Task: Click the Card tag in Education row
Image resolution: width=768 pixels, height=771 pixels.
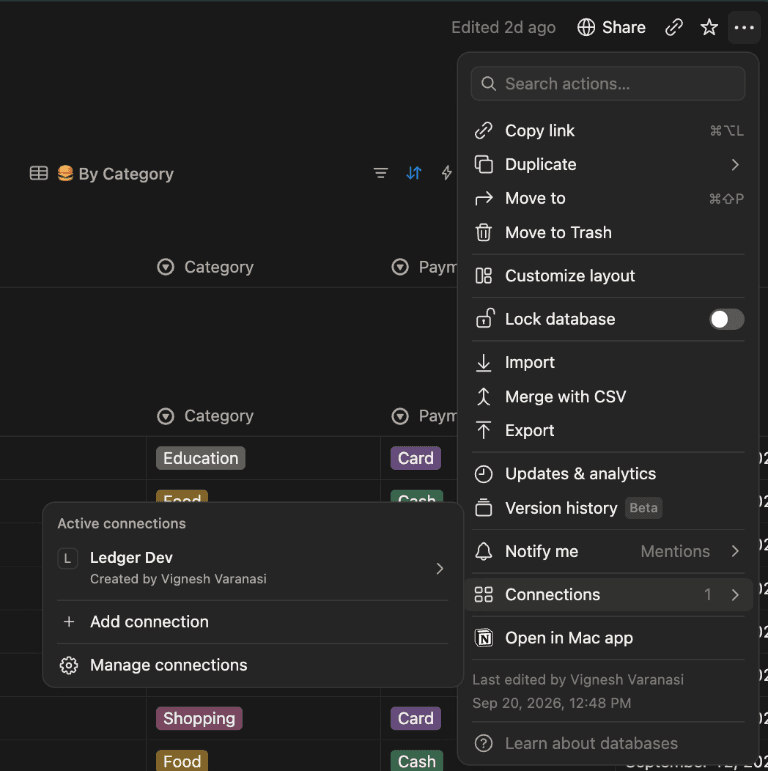Action: 415,458
